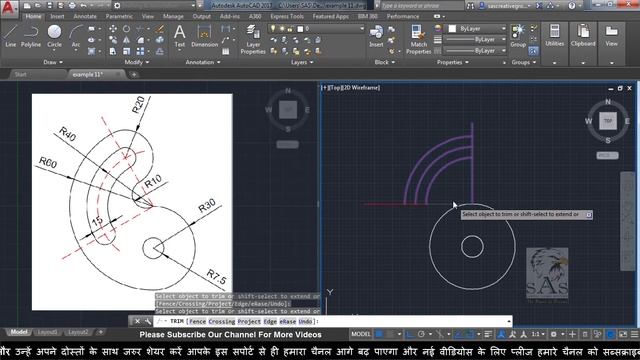The height and width of the screenshot is (360, 640).
Task: Select the Rotate tool icon in Modify panel
Action: (x=127, y=29)
